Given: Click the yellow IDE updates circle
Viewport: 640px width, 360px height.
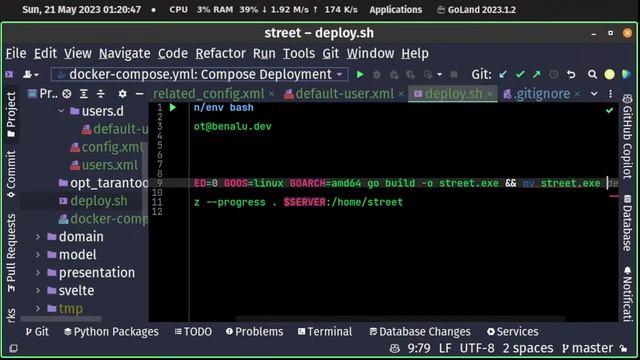Looking at the screenshot, I should point(609,75).
